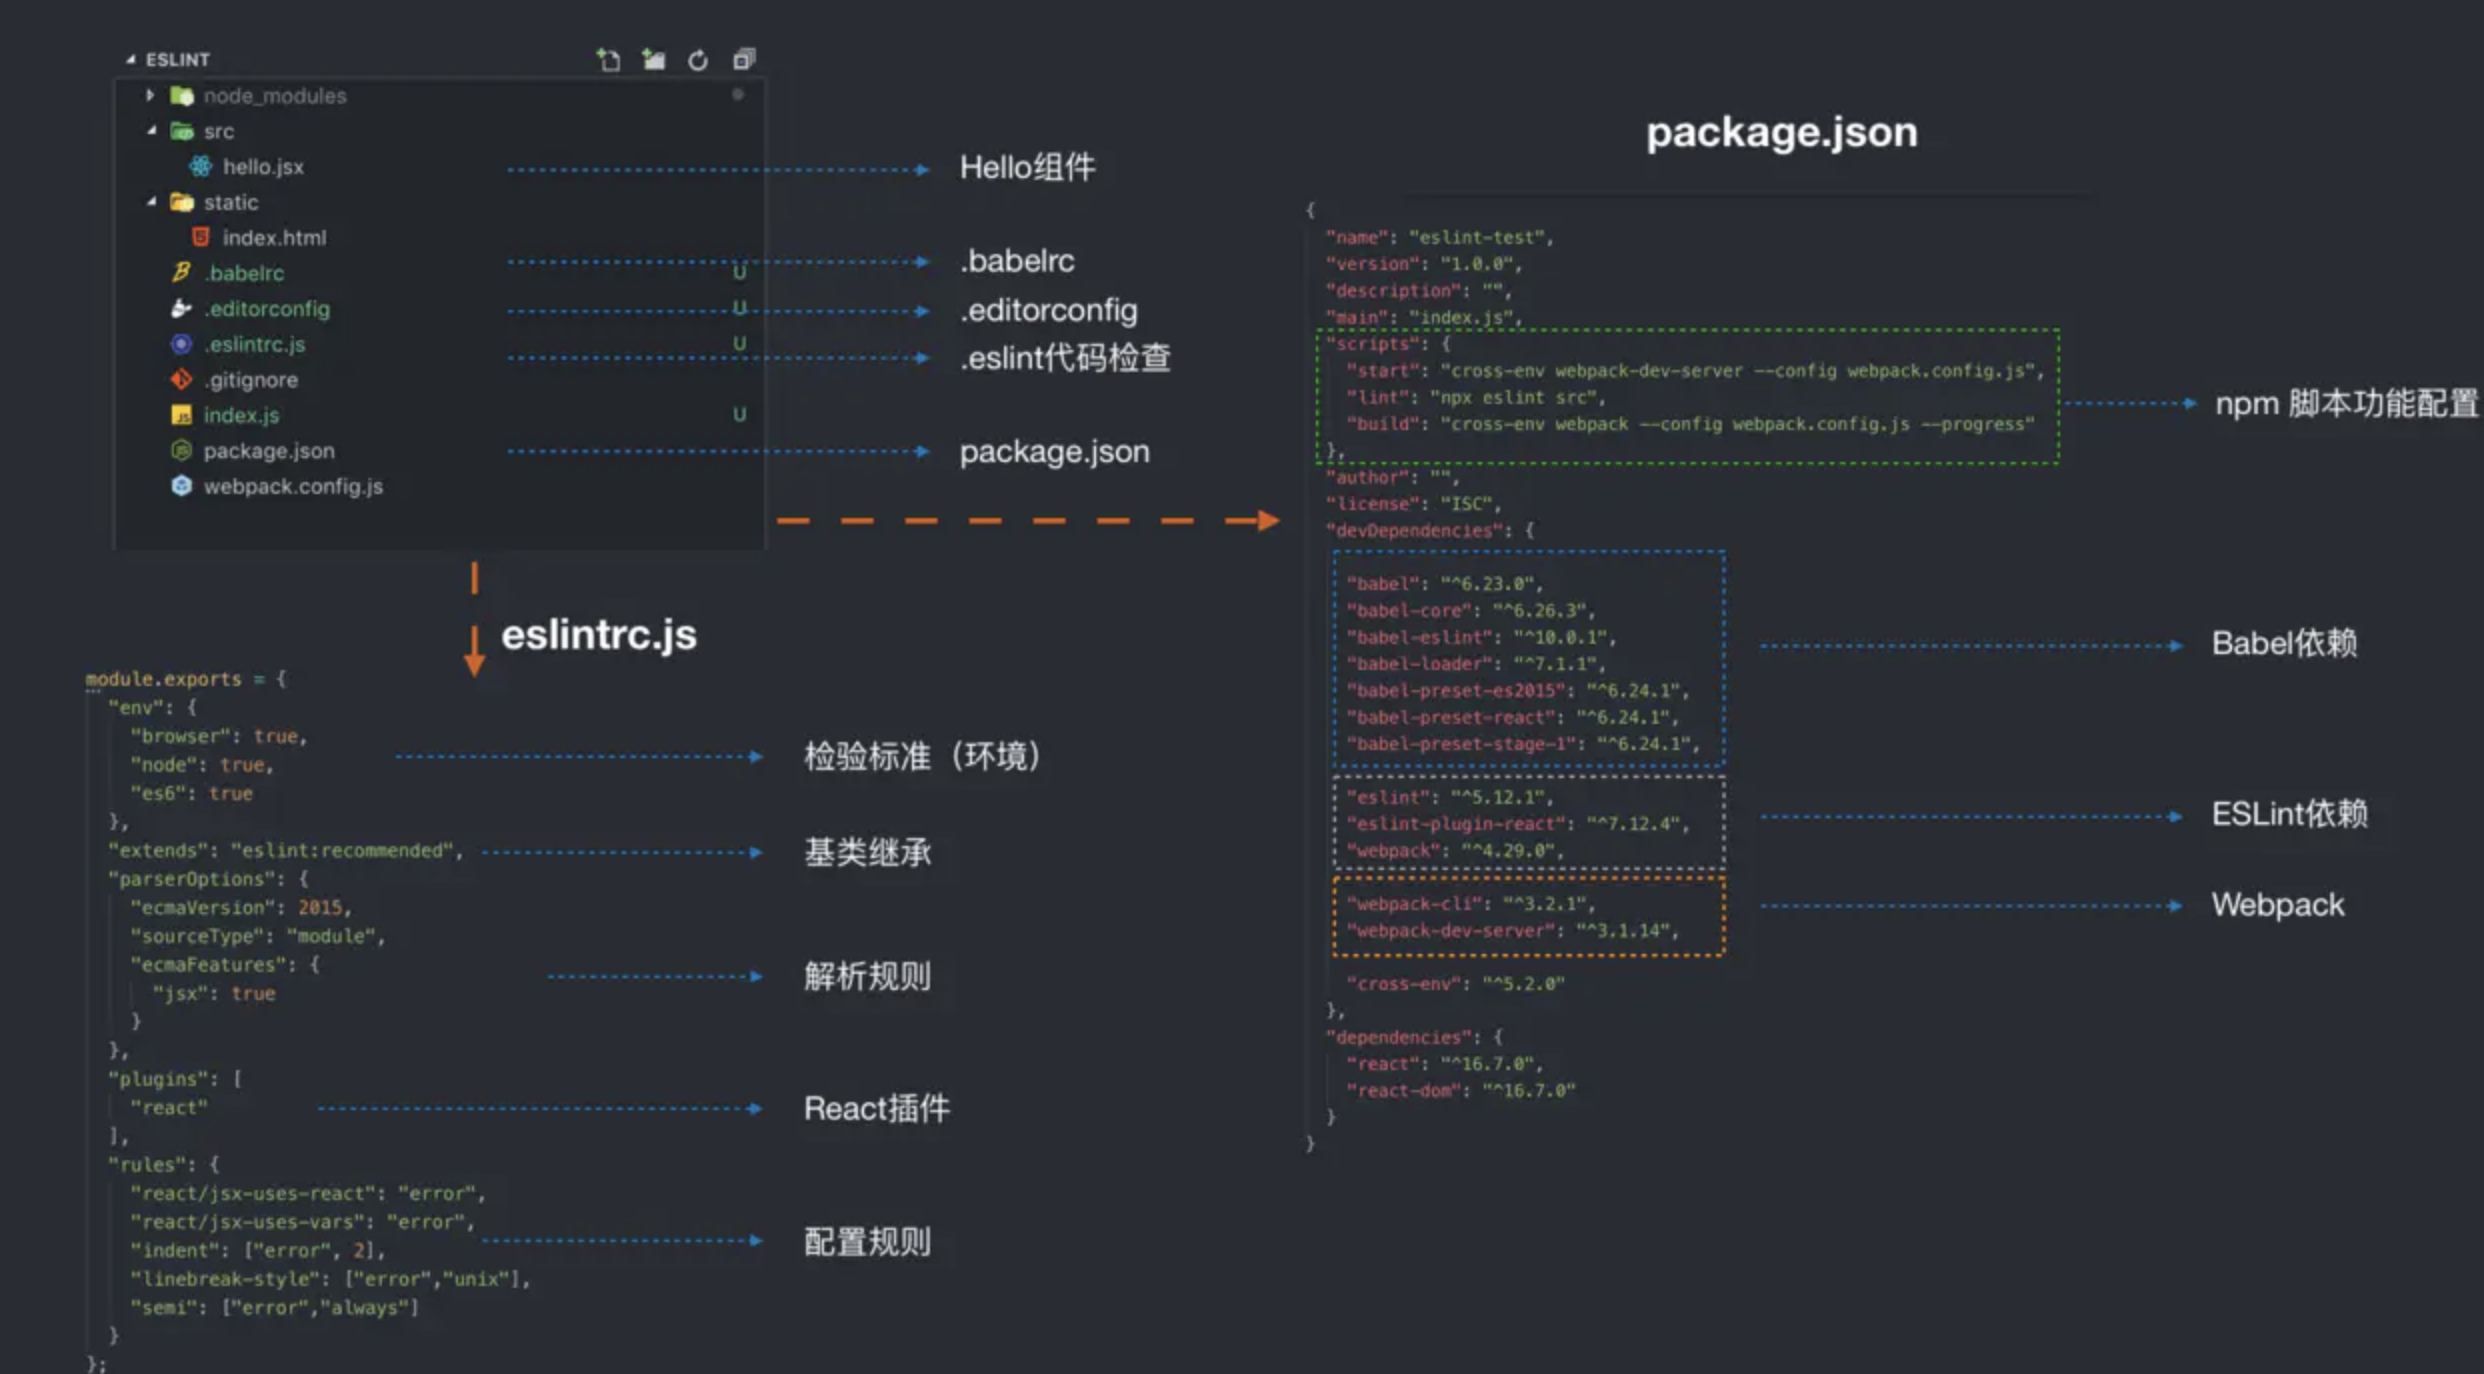Expand the node_modules folder arrow
Image resolution: width=2484 pixels, height=1374 pixels.
(x=150, y=96)
